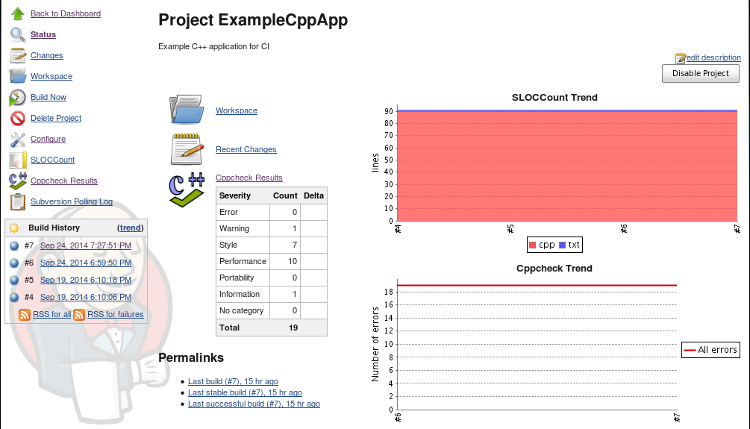Click the SLOCCount icon in sidebar
The image size is (750, 429).
tap(17, 160)
